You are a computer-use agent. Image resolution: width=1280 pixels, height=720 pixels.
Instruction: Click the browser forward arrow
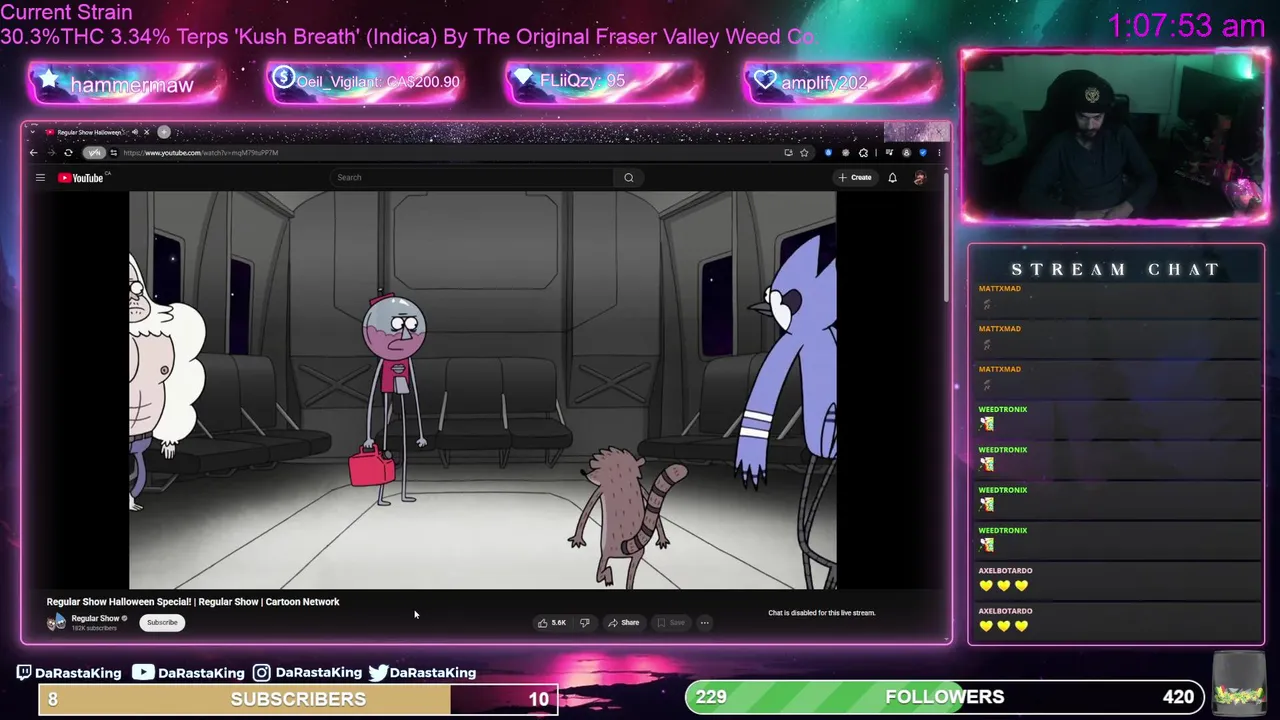pos(51,153)
